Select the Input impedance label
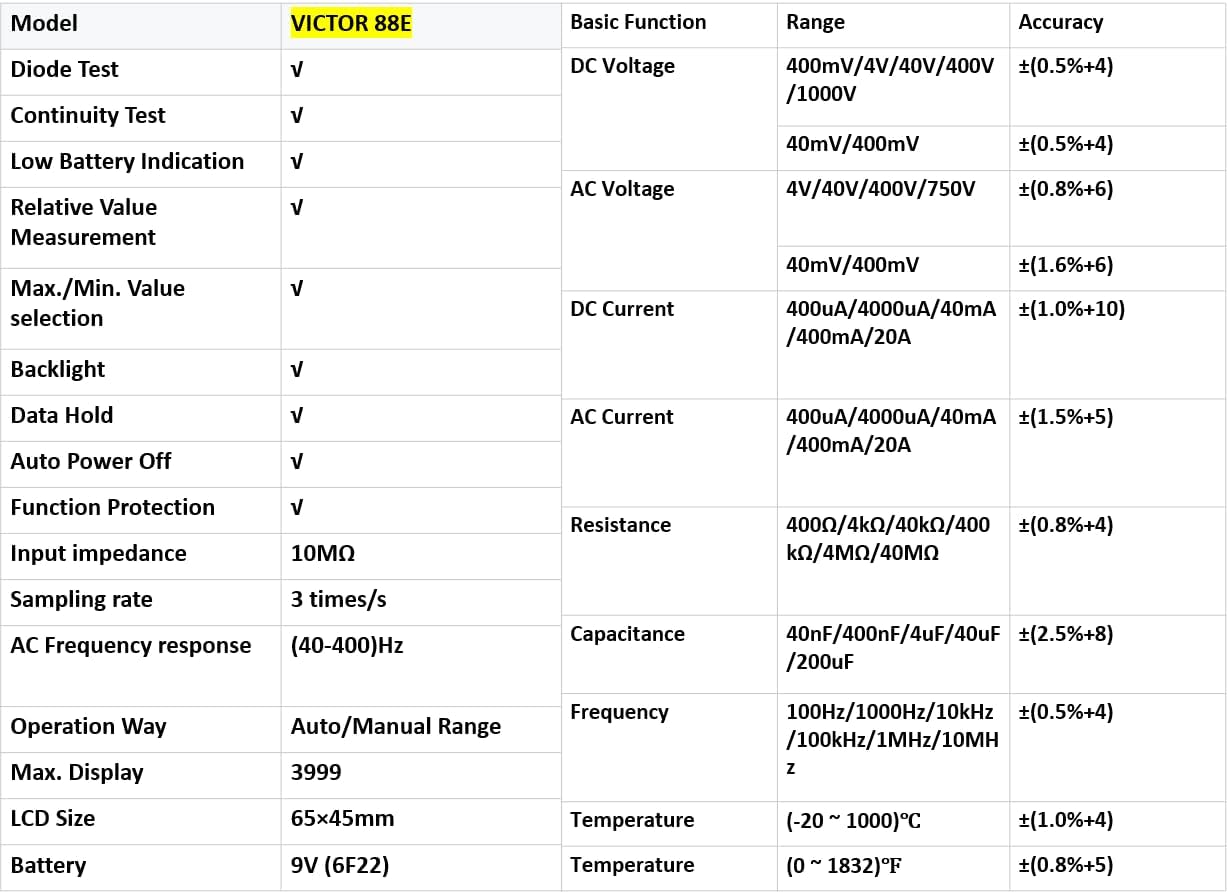This screenshot has width=1227, height=895. 98,554
